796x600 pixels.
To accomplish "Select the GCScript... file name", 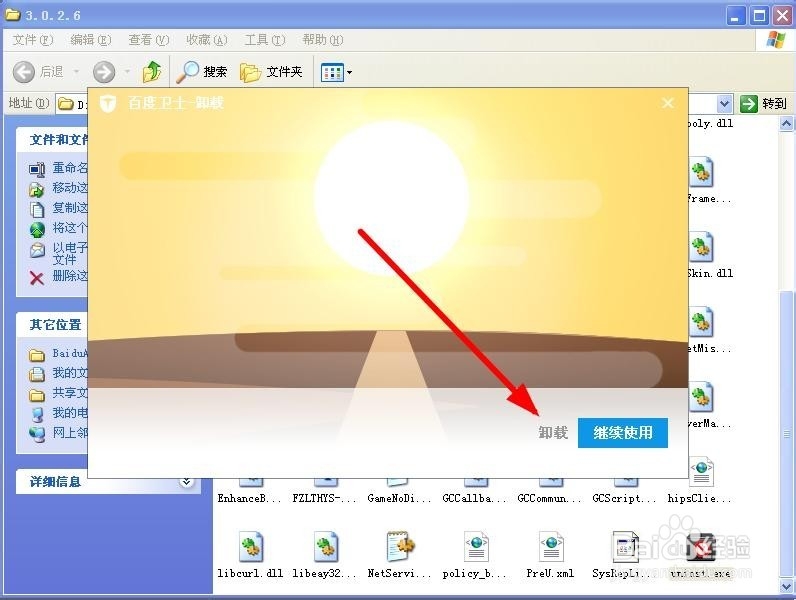I will click(x=624, y=498).
